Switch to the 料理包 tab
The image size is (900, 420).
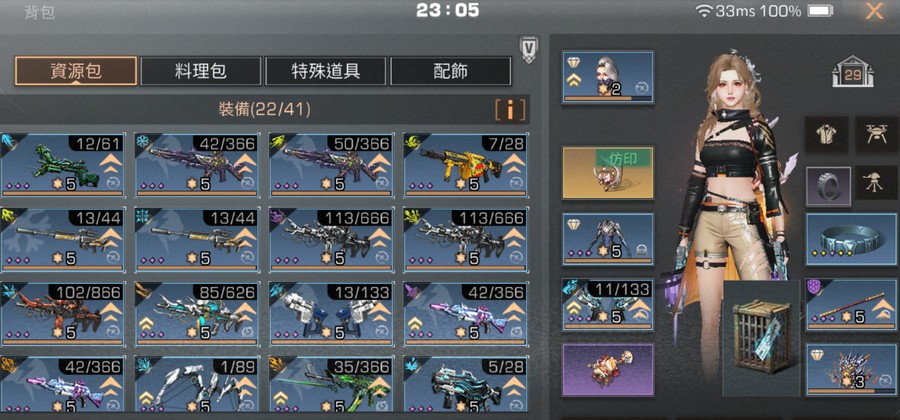point(201,71)
